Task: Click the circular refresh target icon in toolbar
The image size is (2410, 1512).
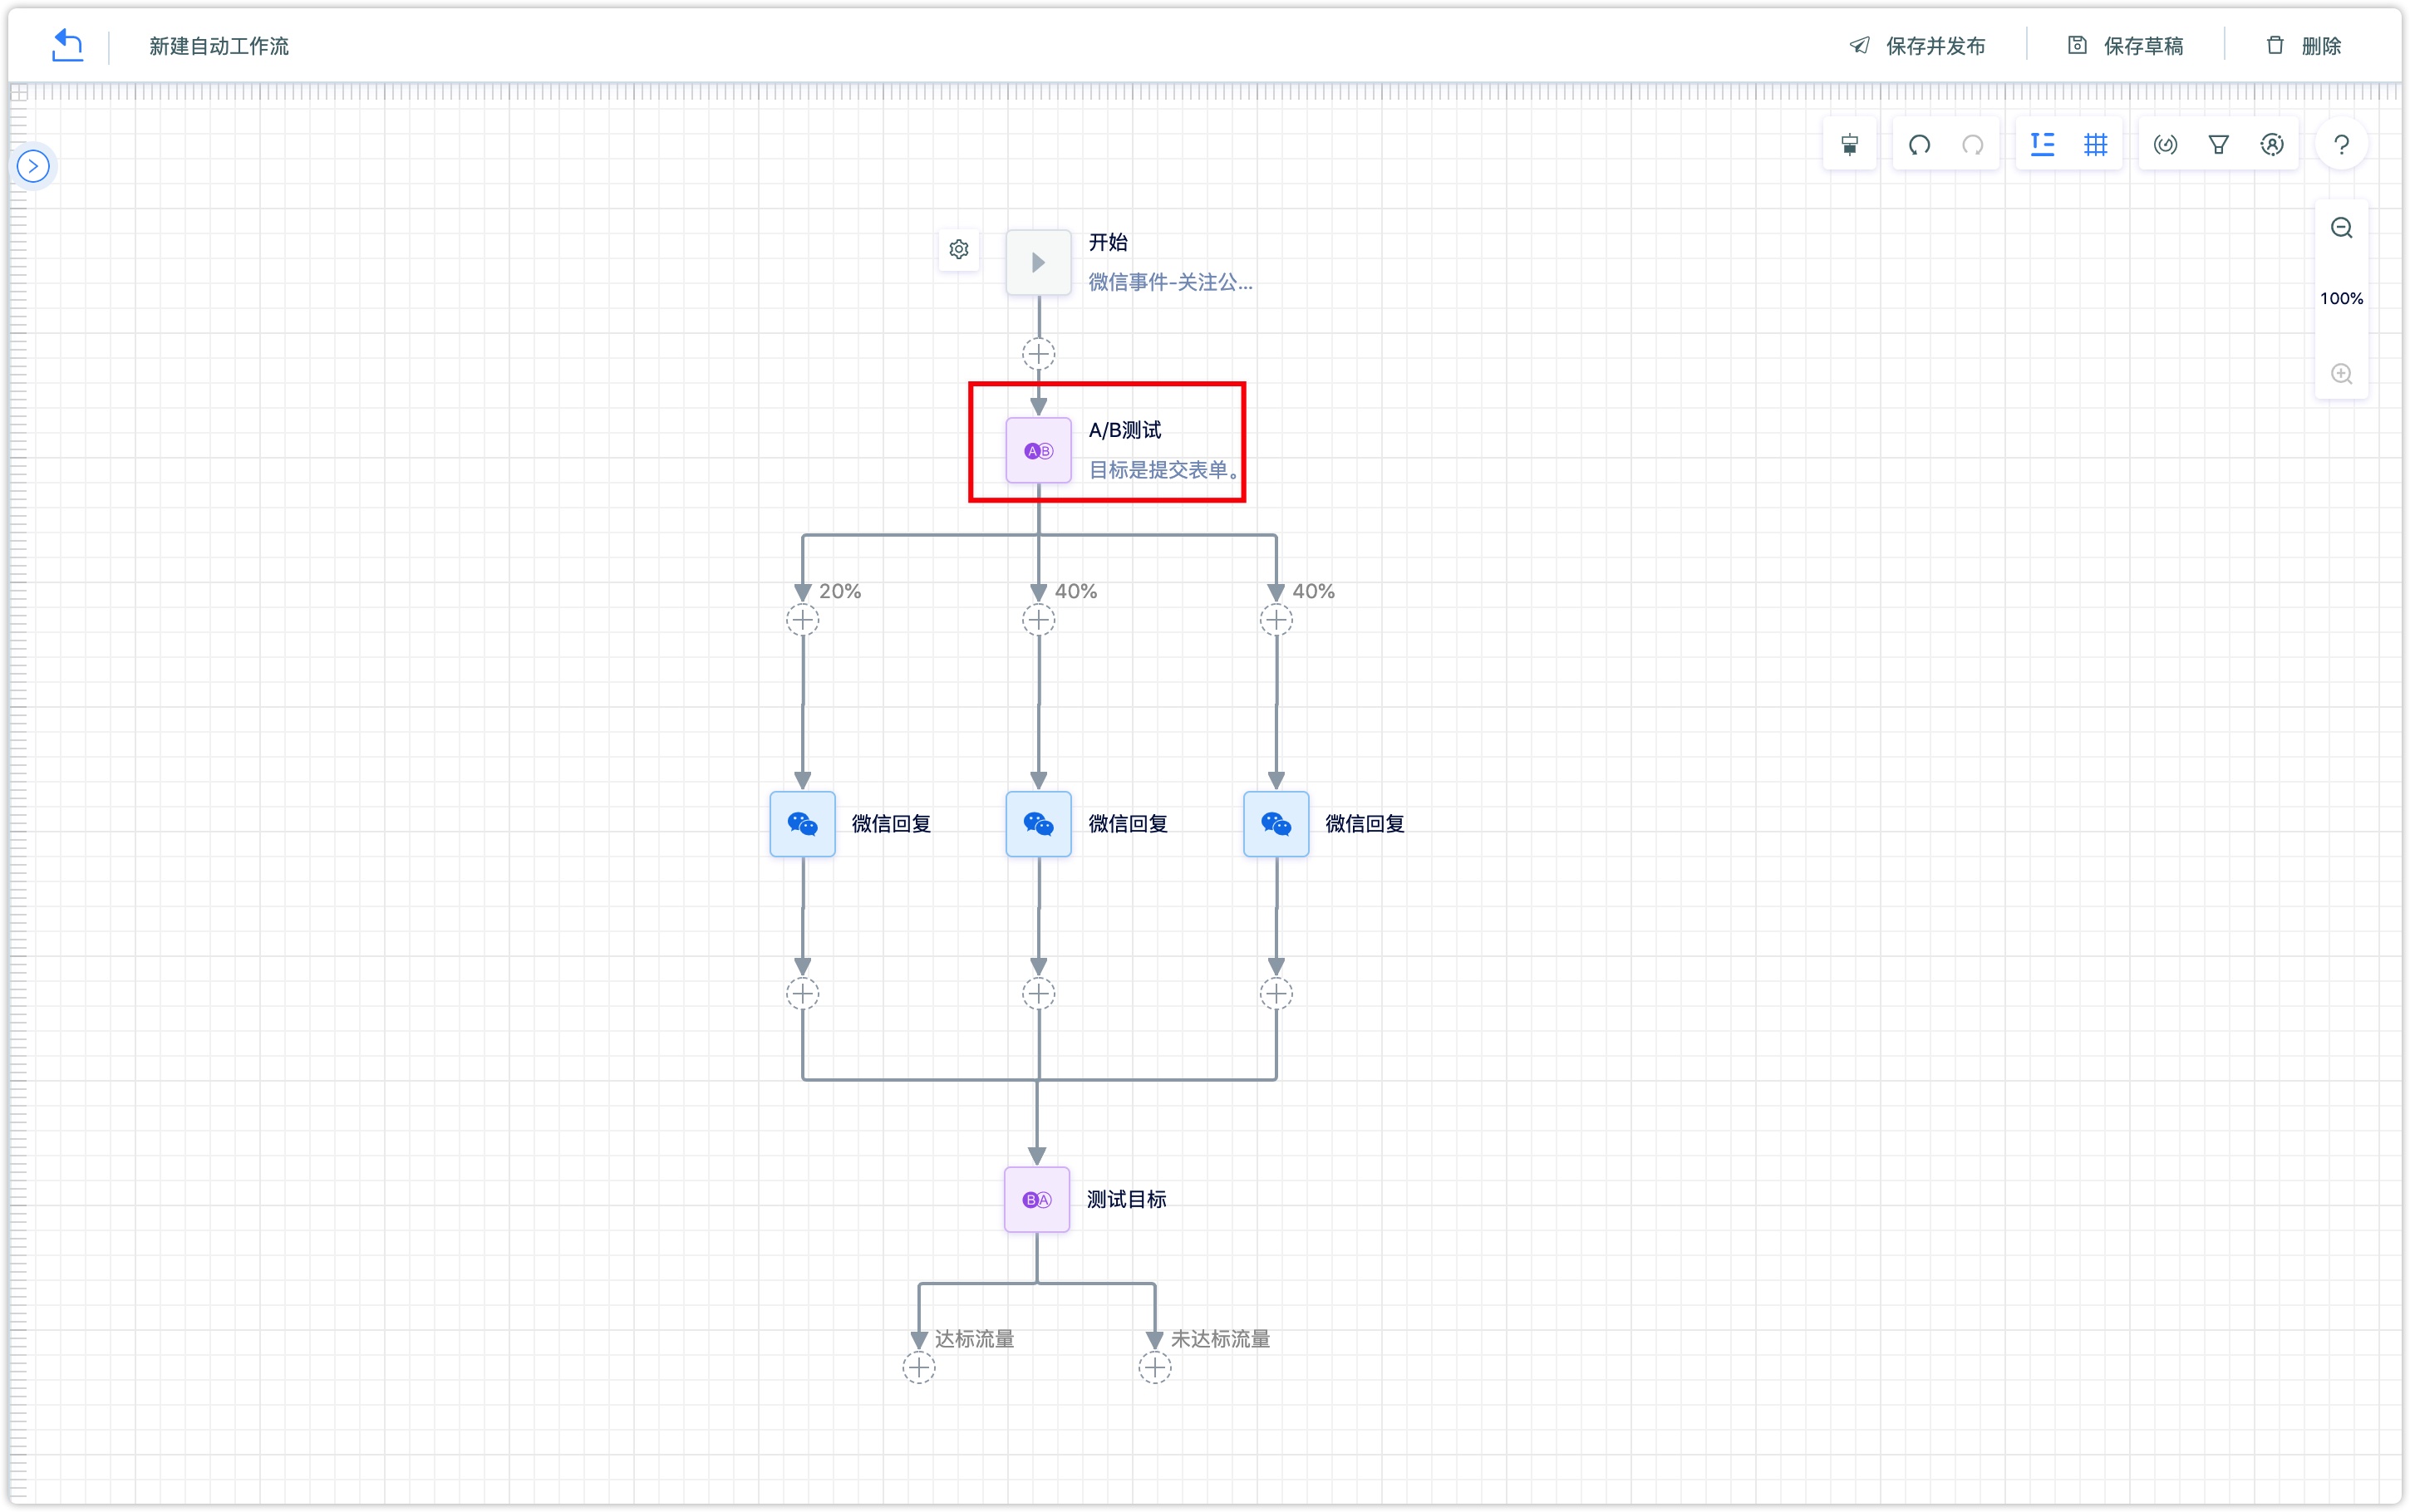Action: coord(2165,145)
